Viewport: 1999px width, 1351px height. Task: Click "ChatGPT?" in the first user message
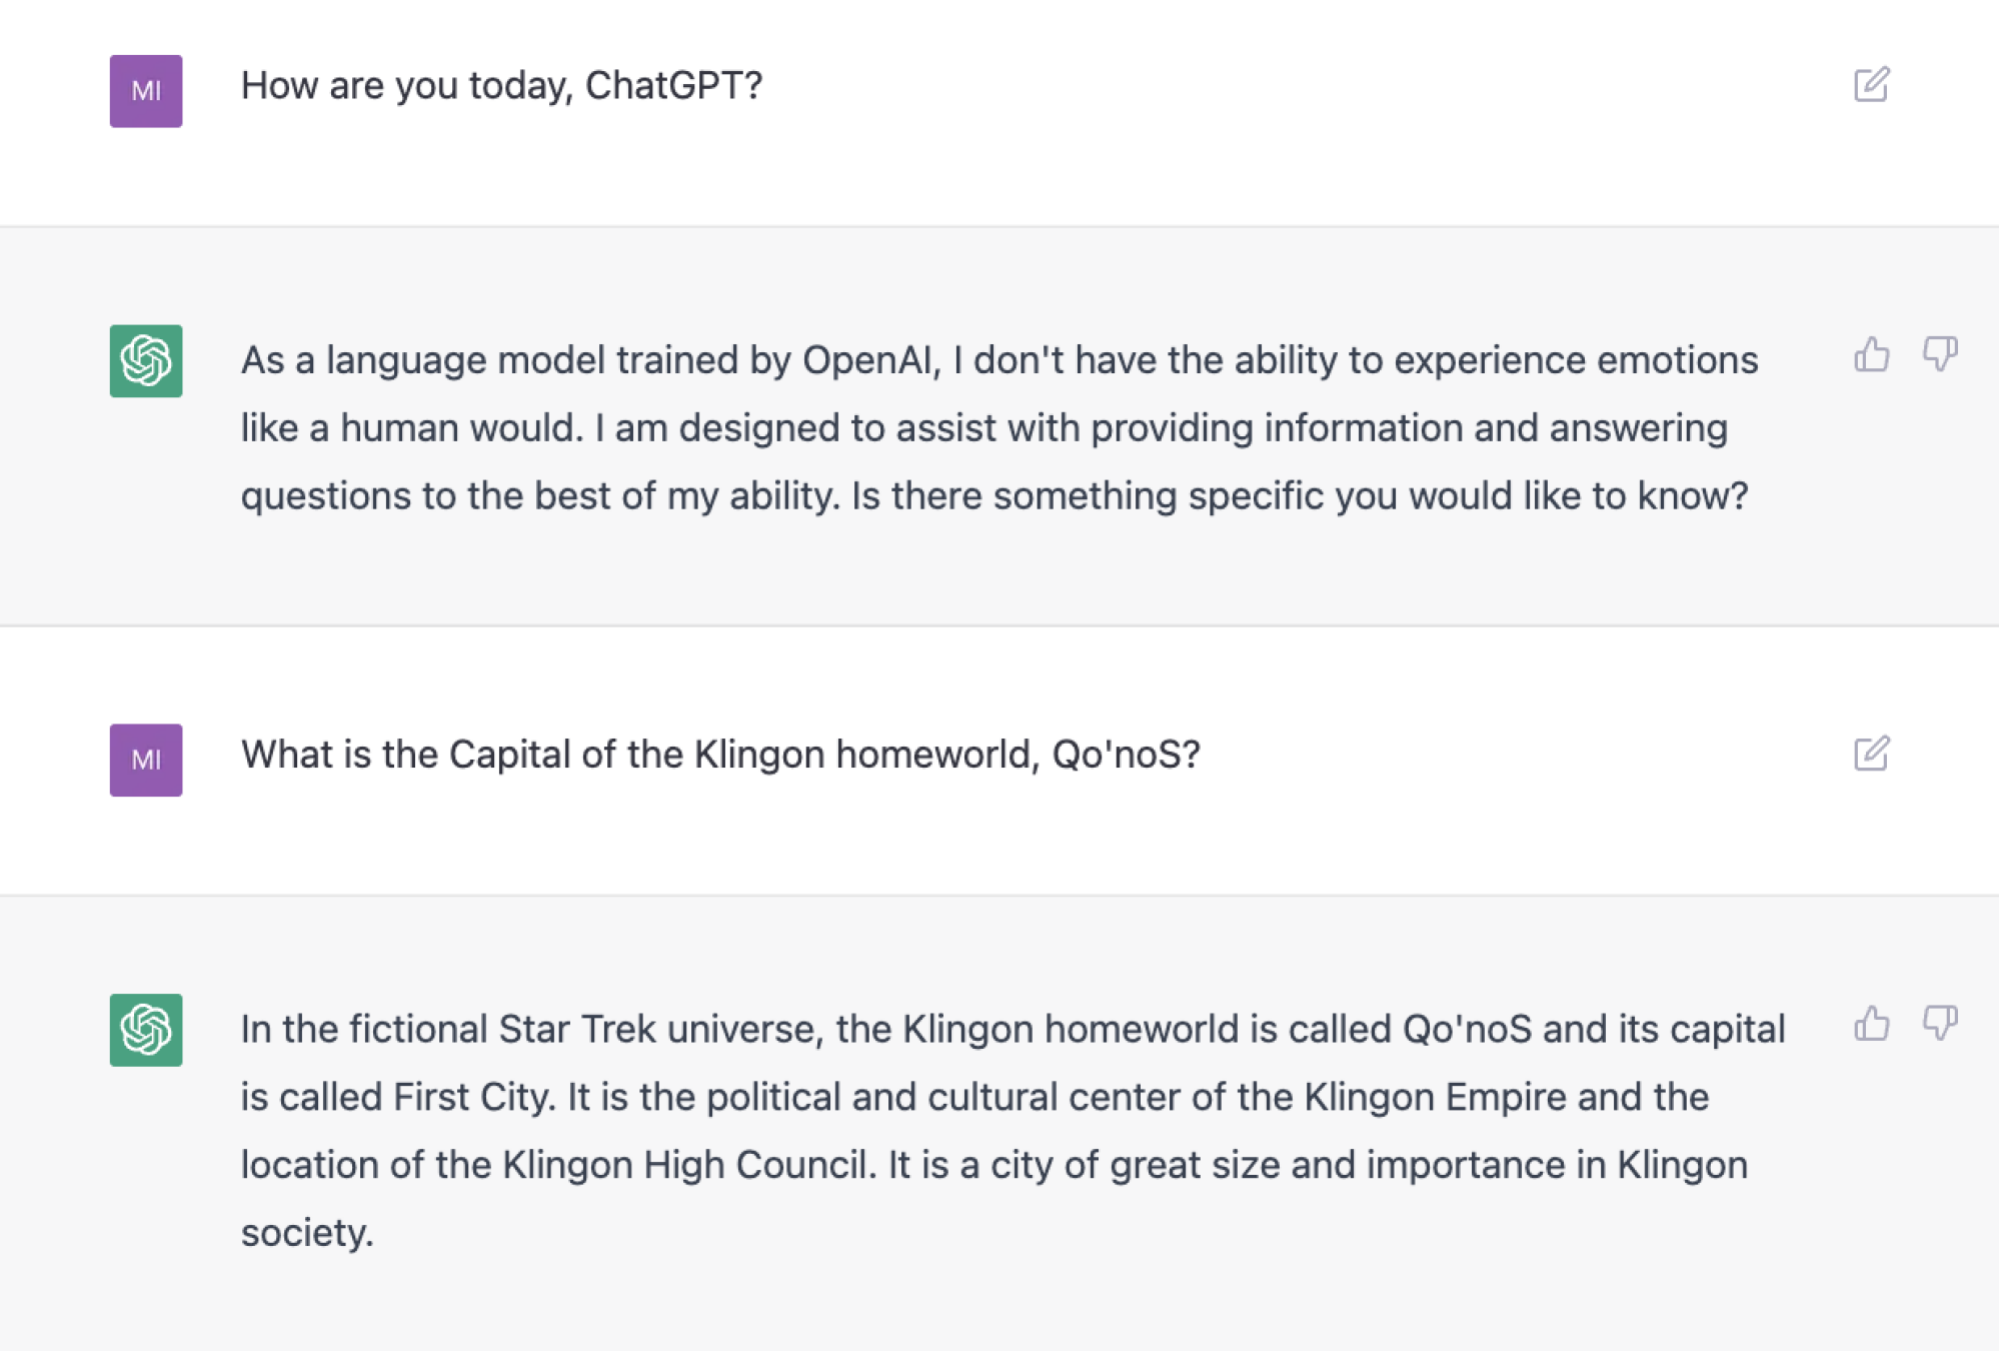coord(673,86)
